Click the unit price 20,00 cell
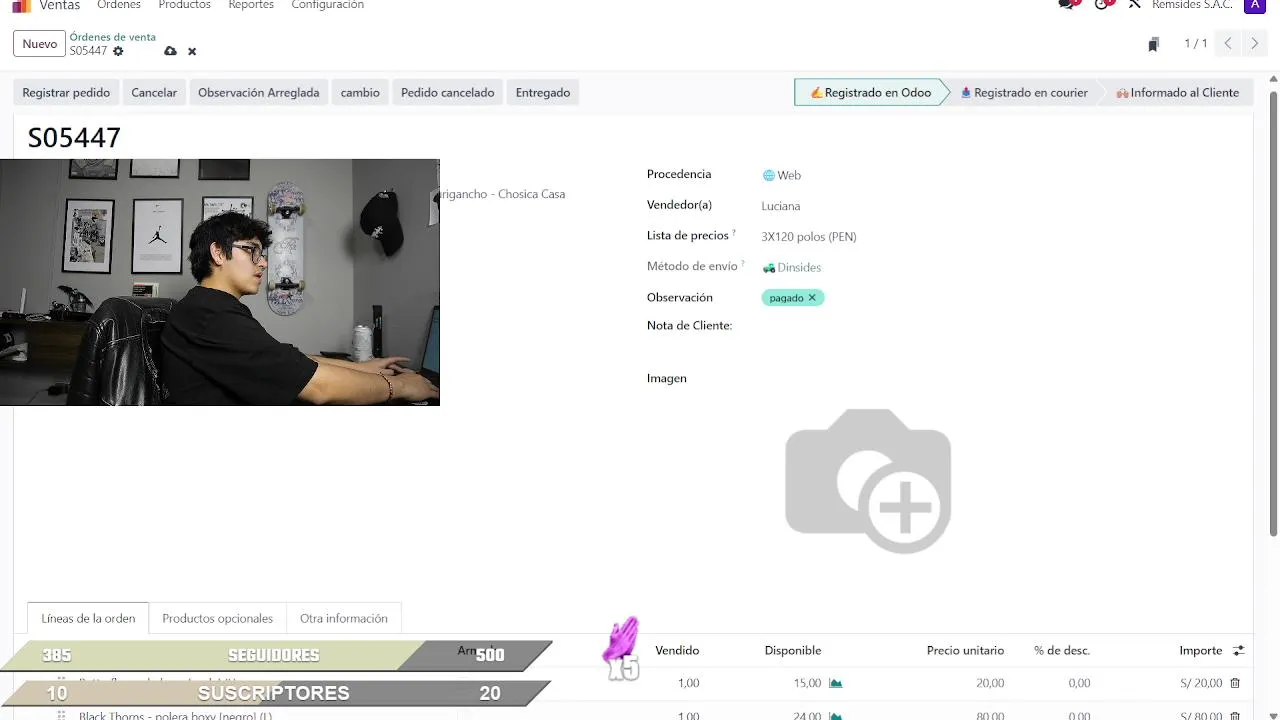 (990, 683)
